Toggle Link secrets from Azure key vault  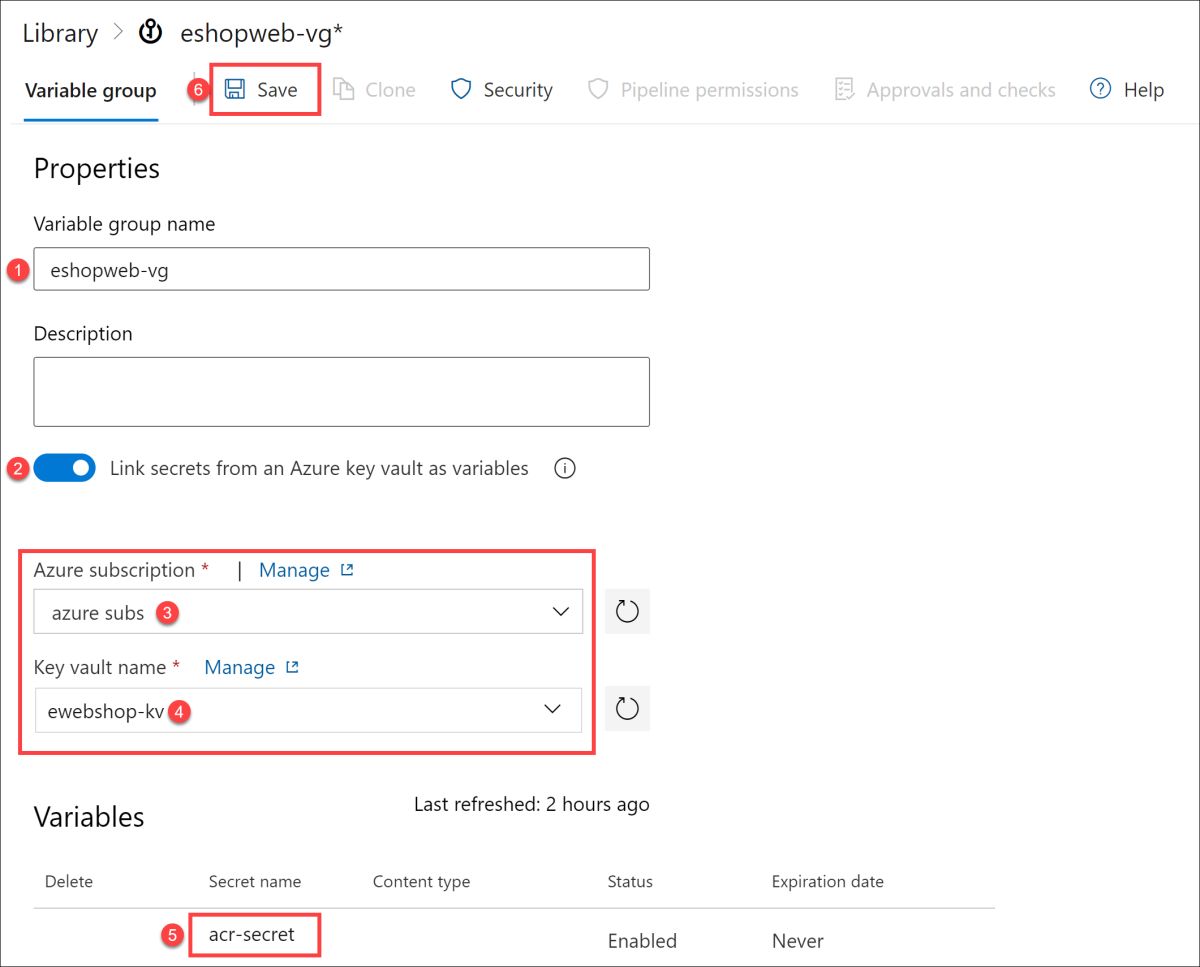[x=64, y=468]
